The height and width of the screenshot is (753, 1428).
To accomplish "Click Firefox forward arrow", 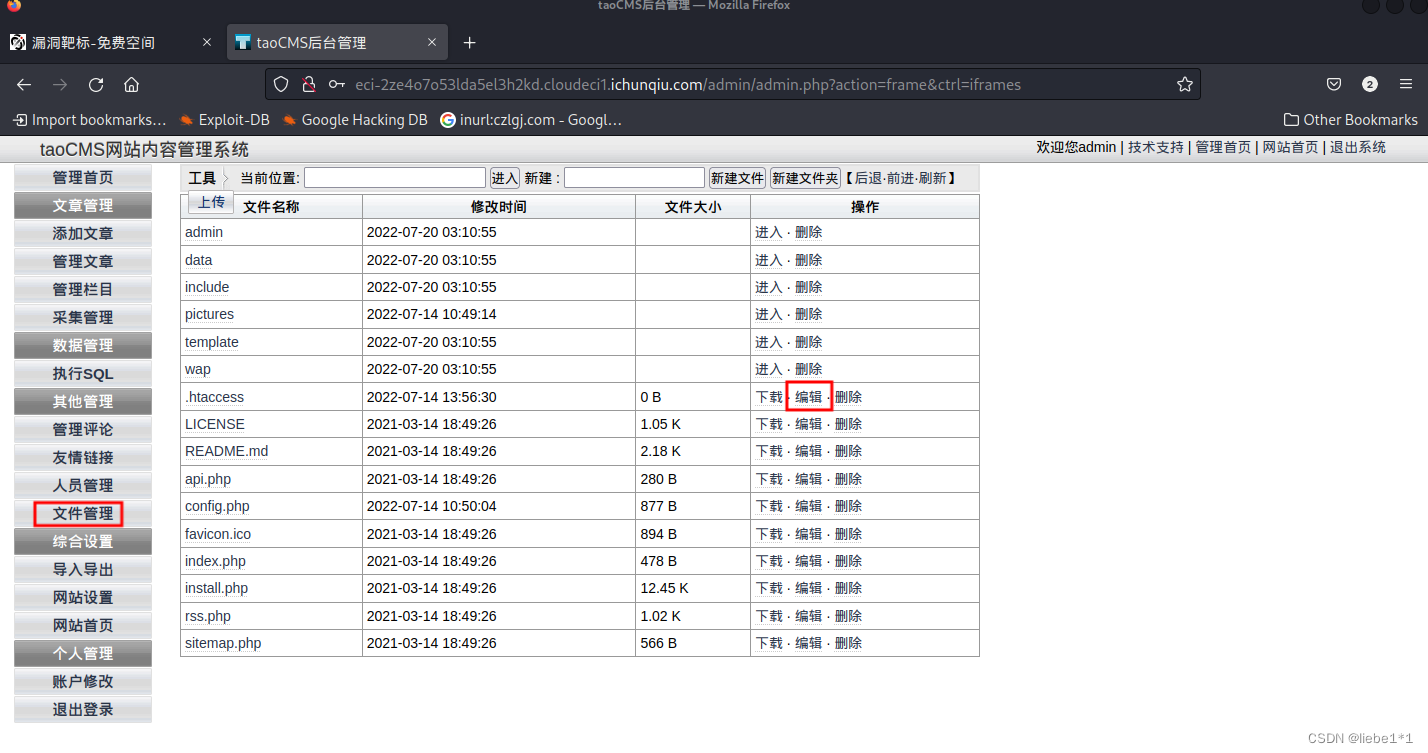I will (x=60, y=85).
